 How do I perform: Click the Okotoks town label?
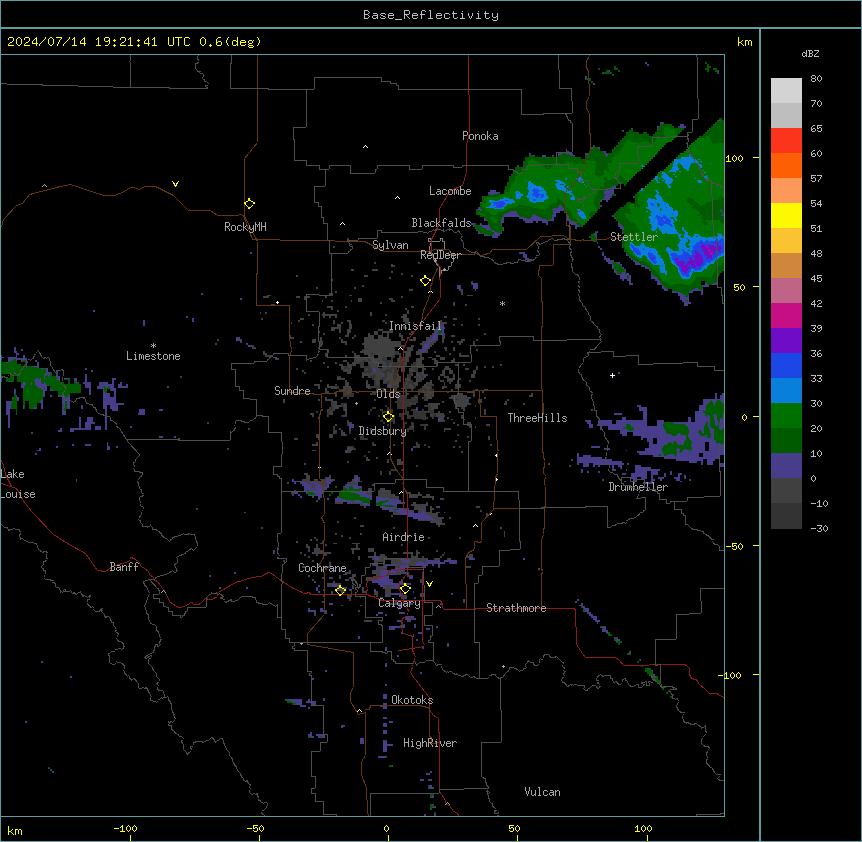412,700
